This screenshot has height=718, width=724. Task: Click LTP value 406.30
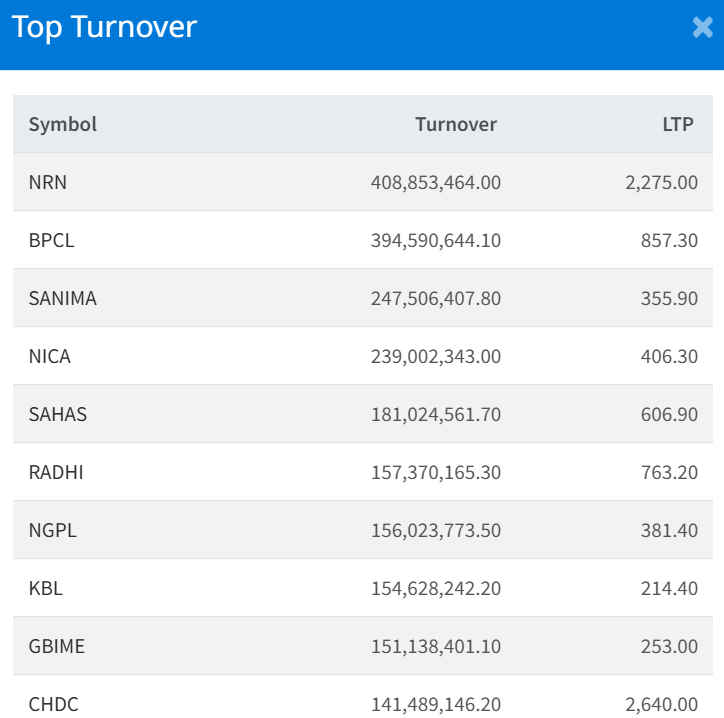pyautogui.click(x=669, y=356)
